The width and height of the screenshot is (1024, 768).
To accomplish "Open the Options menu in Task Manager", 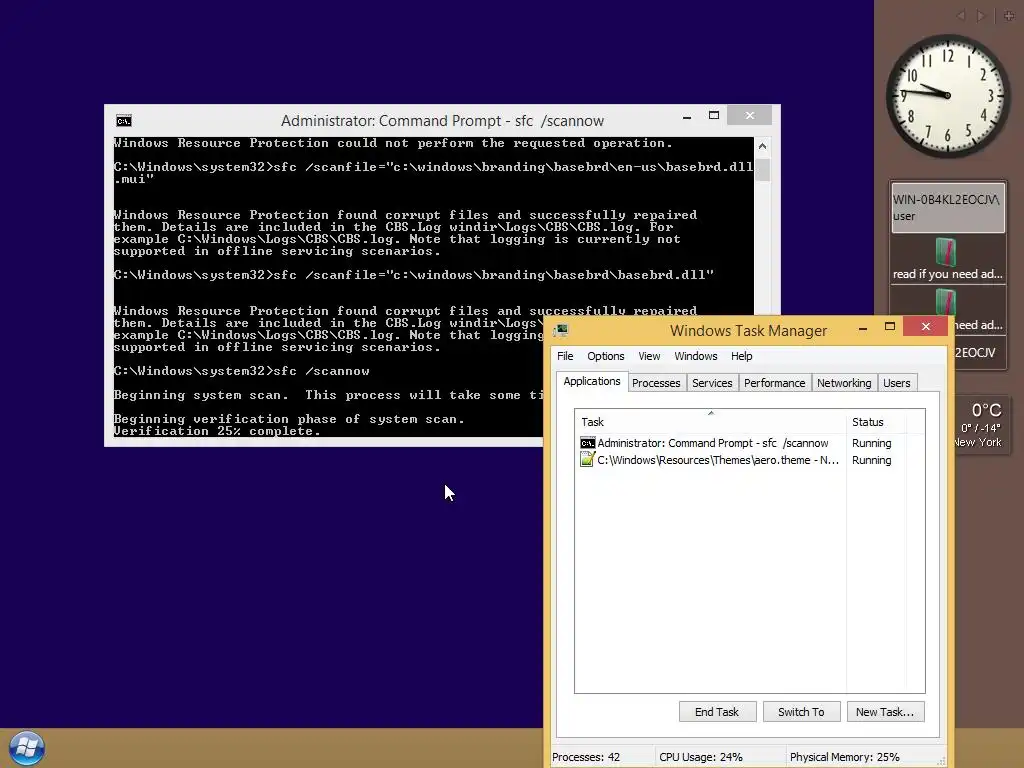I will (605, 356).
